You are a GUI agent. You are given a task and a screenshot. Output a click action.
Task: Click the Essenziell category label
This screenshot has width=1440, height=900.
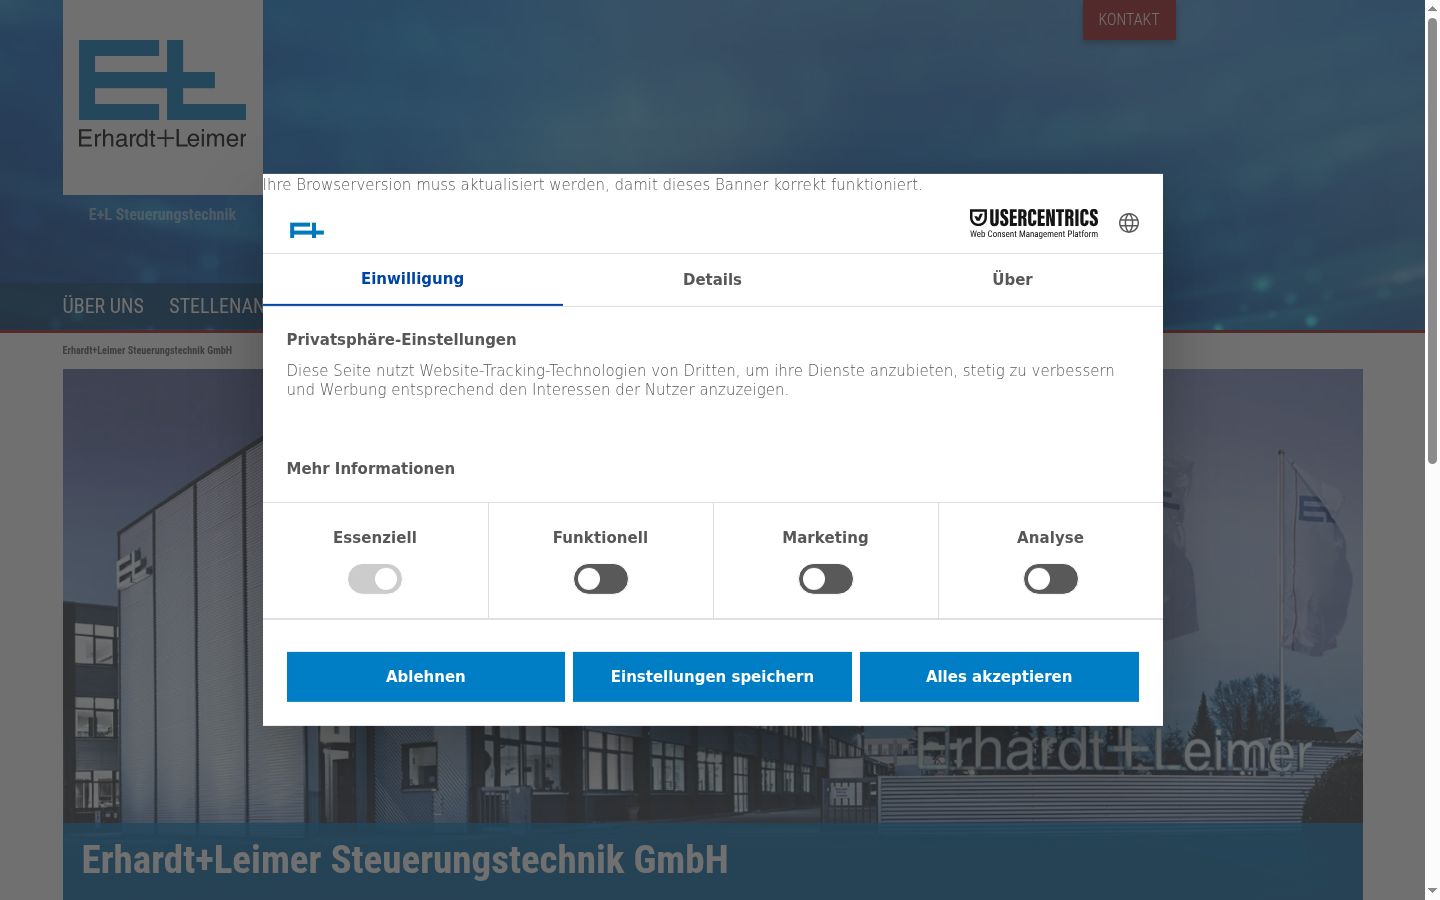tap(375, 538)
